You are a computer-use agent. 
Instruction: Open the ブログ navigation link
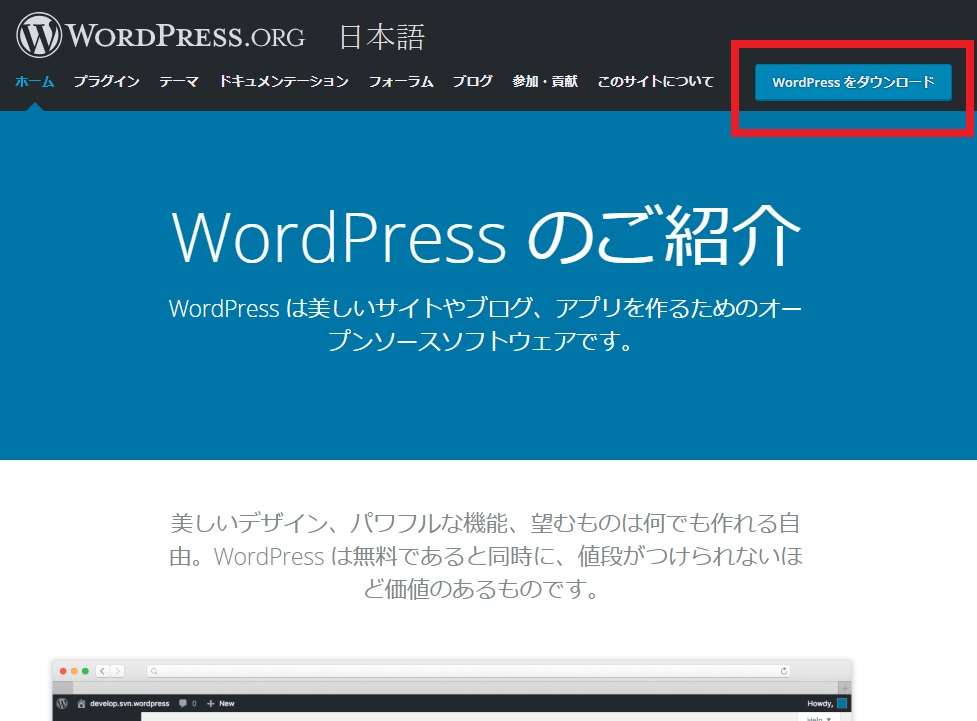point(472,81)
